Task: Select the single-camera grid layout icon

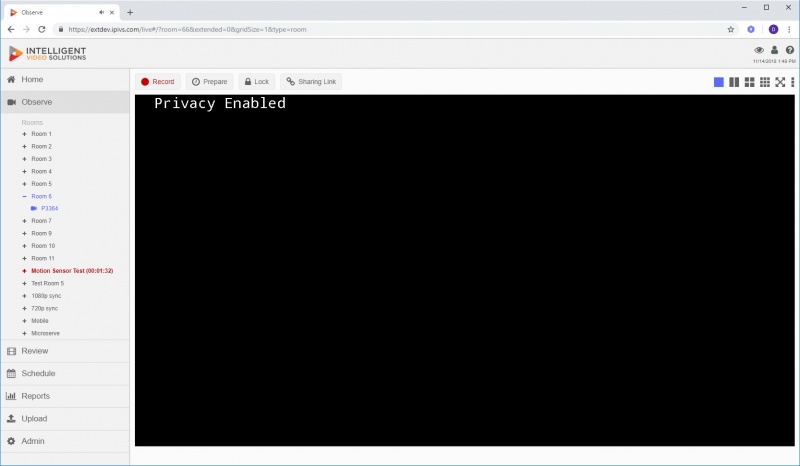Action: [x=718, y=82]
